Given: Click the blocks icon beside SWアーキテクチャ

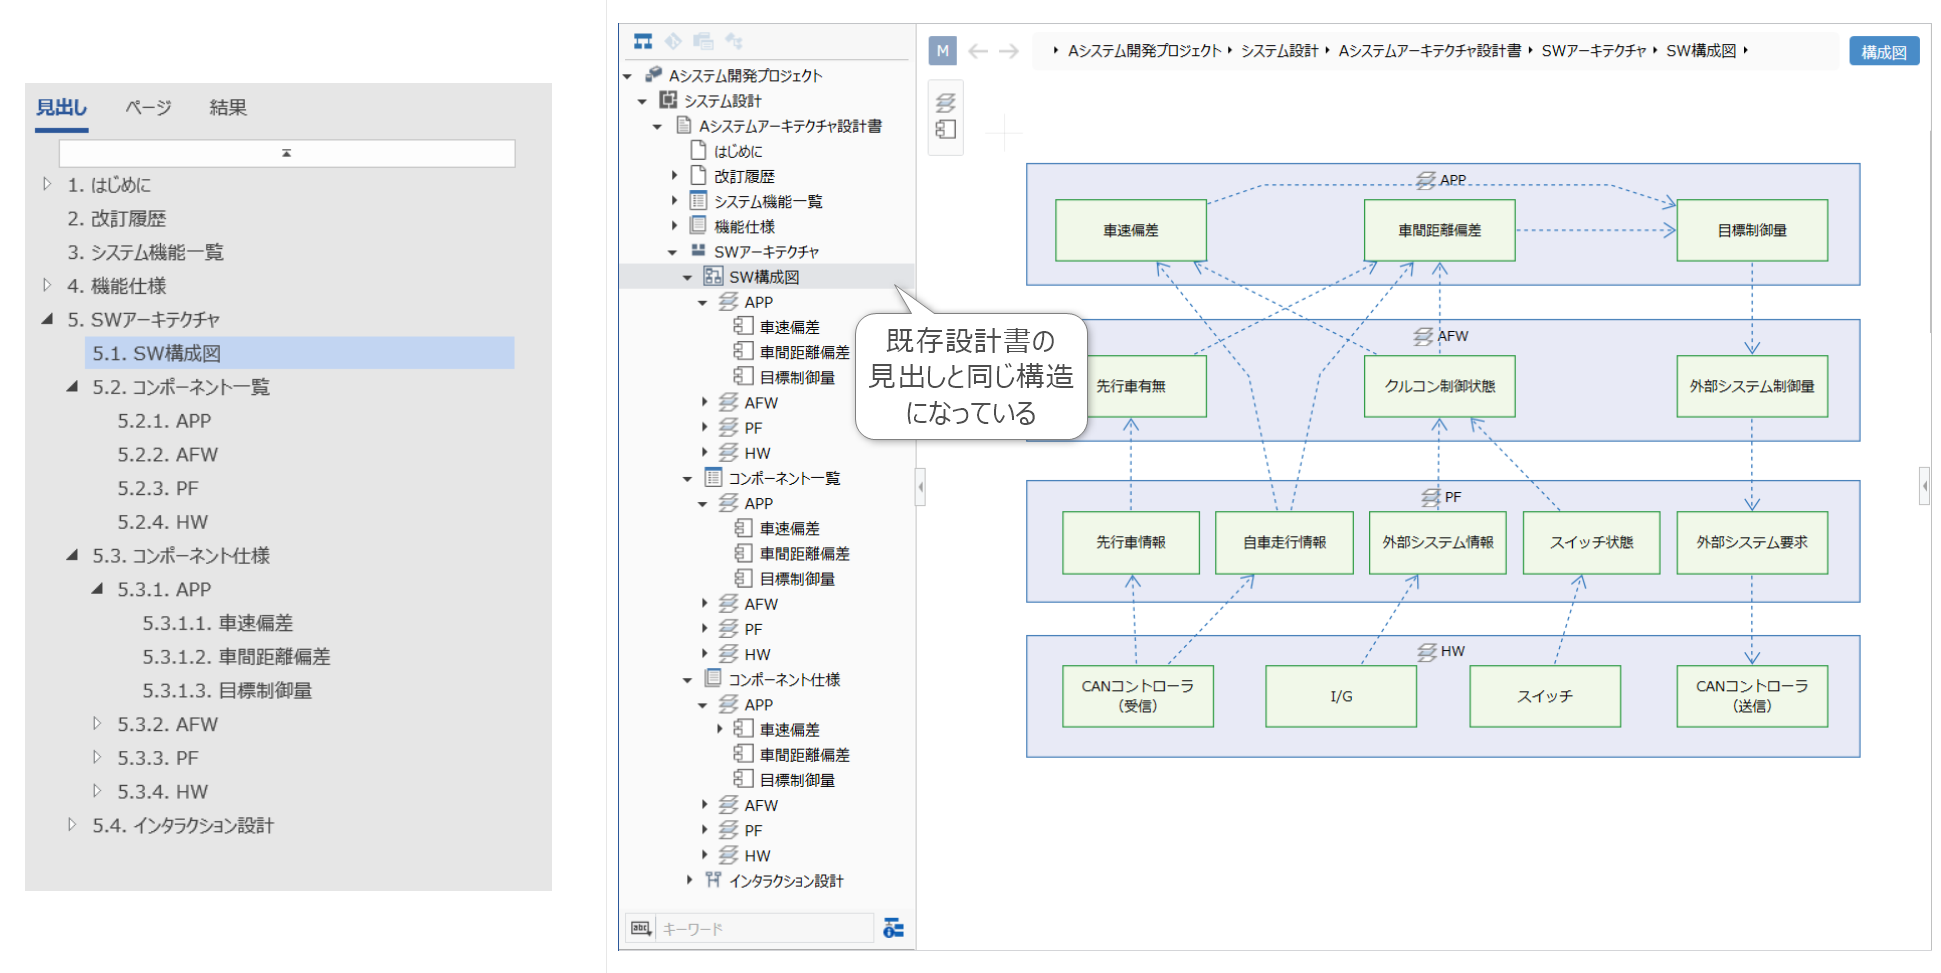Looking at the screenshot, I should point(699,251).
